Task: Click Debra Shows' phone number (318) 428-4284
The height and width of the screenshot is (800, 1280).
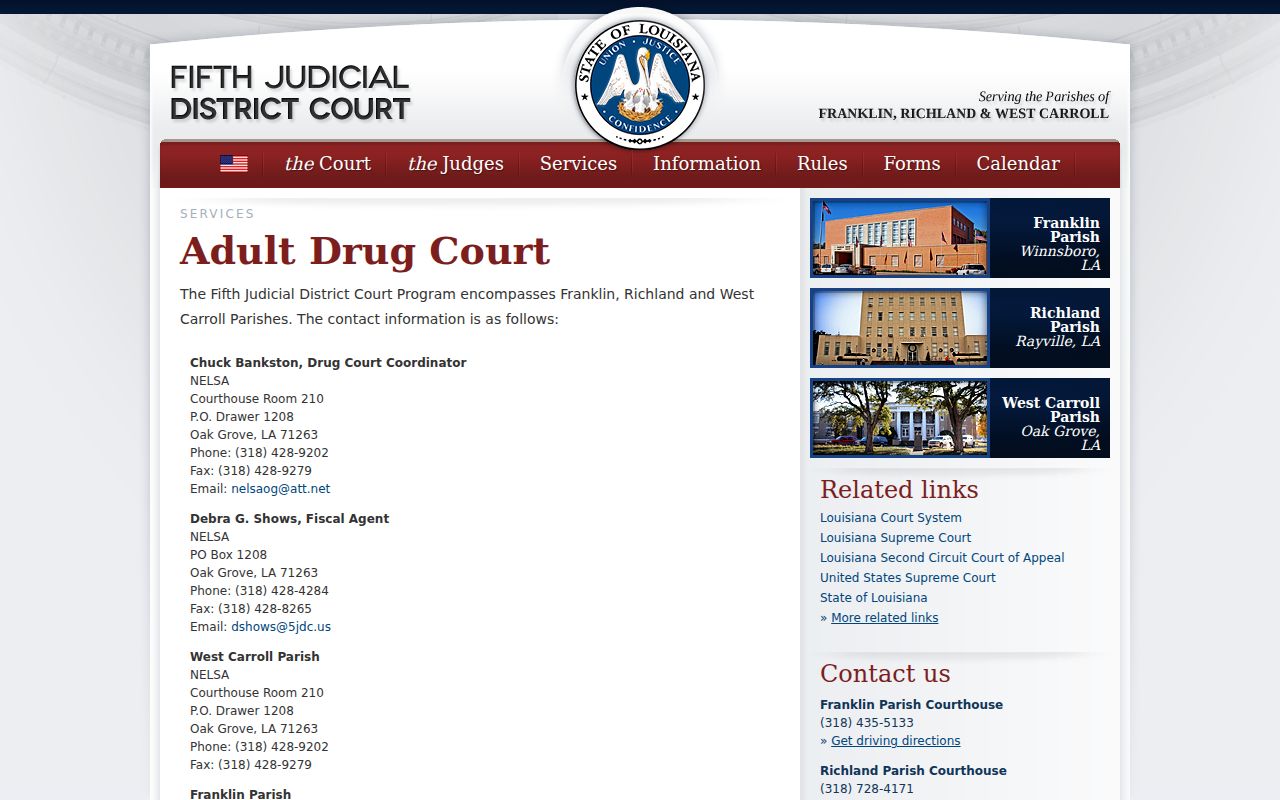Action: pyautogui.click(x=282, y=591)
